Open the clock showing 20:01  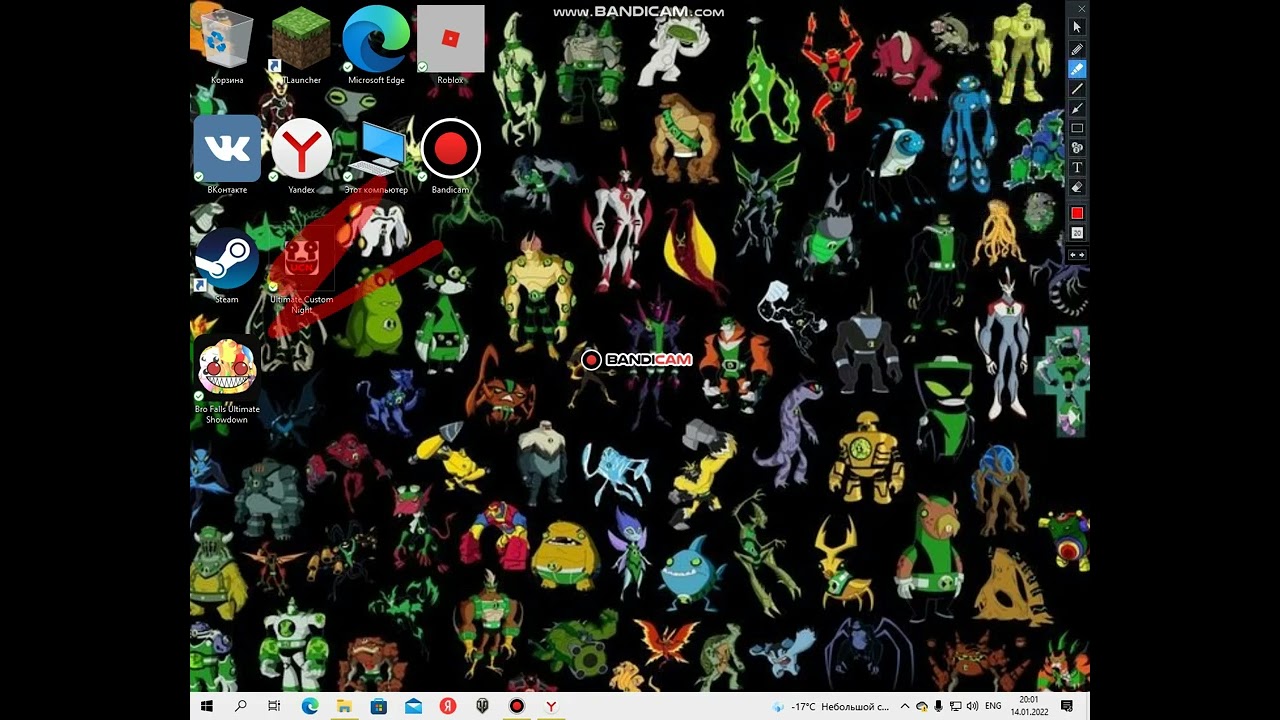(x=1029, y=706)
